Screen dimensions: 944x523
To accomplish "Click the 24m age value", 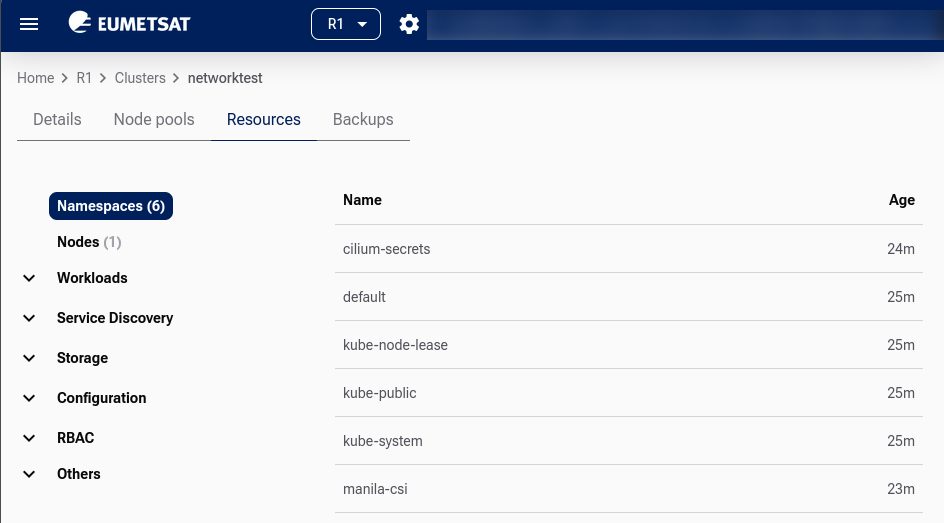I will (x=901, y=249).
